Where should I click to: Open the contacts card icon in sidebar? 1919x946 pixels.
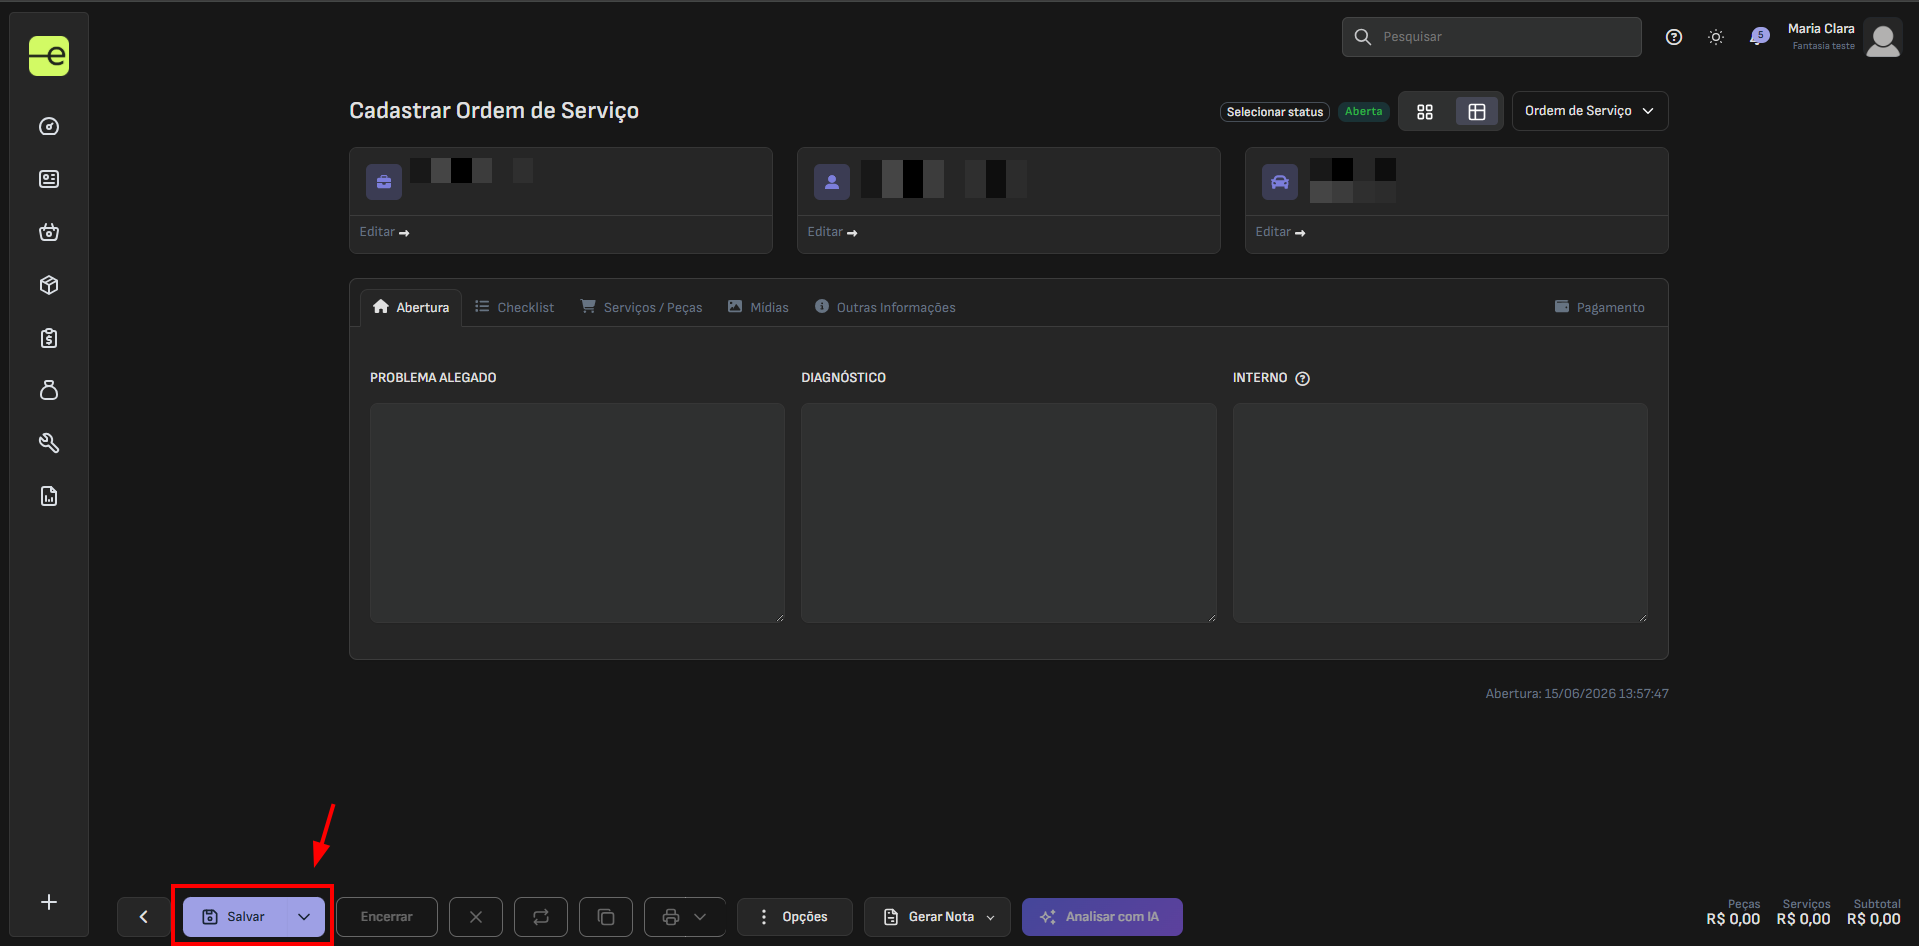click(49, 179)
